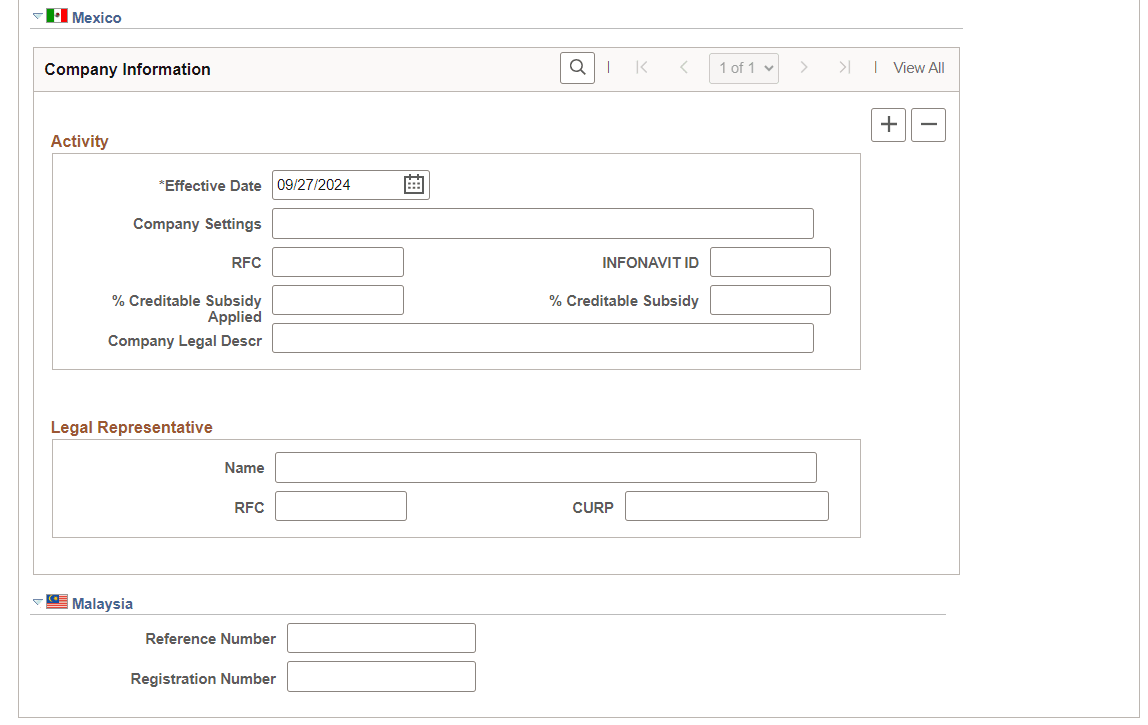Jump to the first record arrow
The width and height of the screenshot is (1148, 725).
point(641,67)
